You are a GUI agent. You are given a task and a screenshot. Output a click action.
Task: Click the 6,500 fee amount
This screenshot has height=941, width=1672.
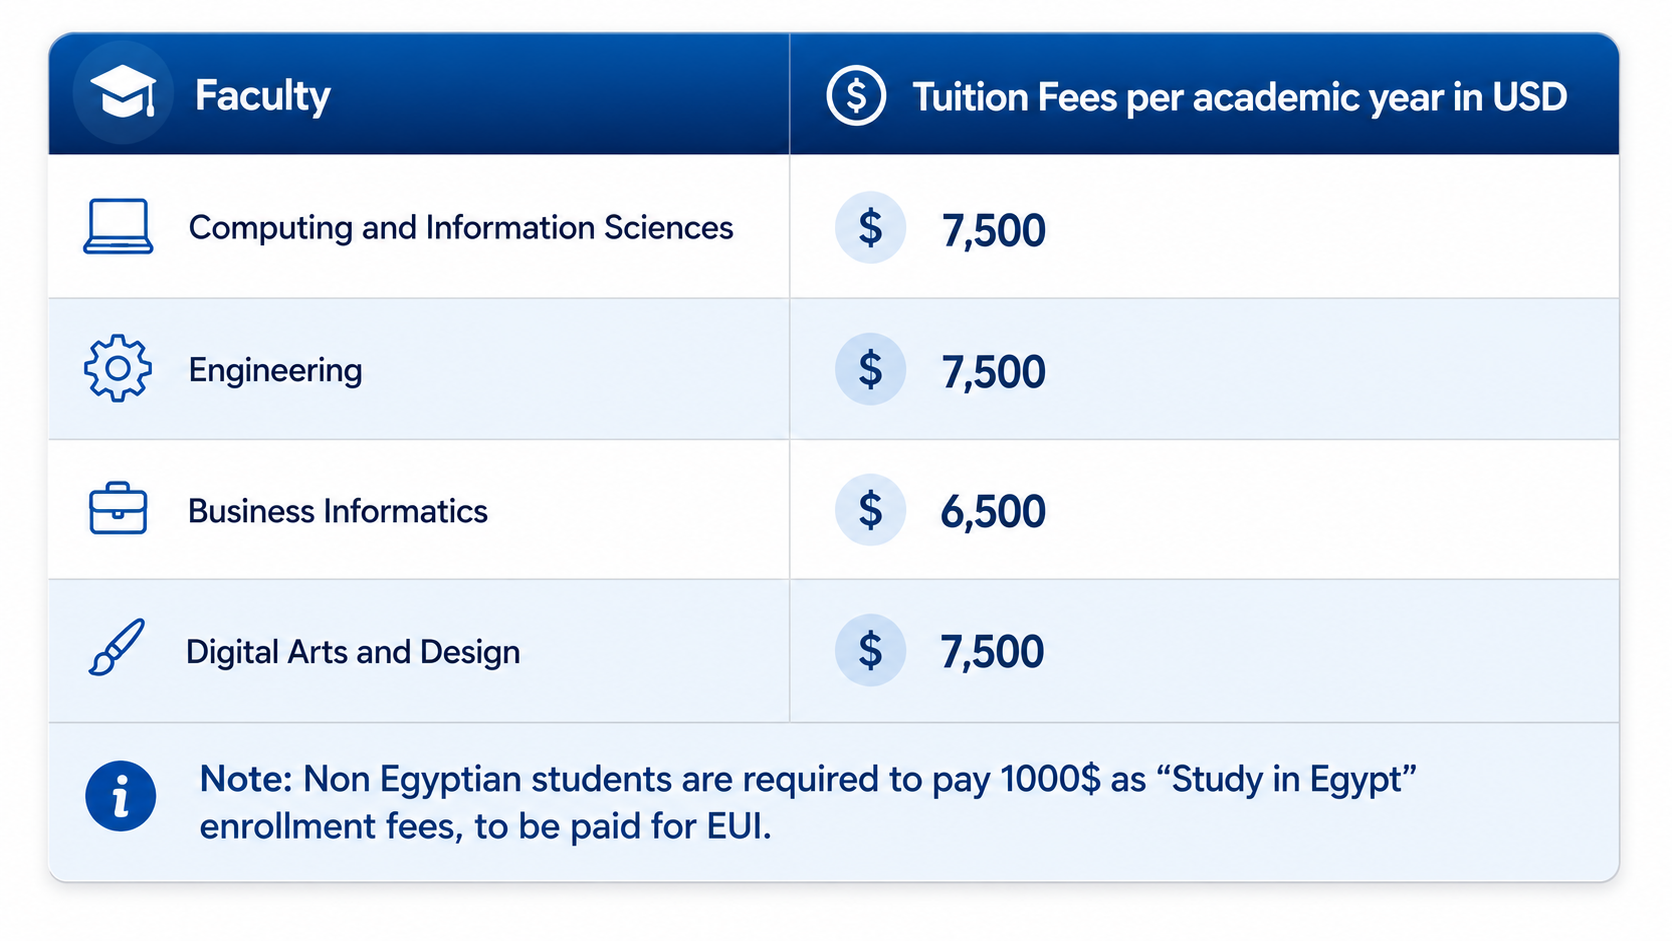[993, 512]
